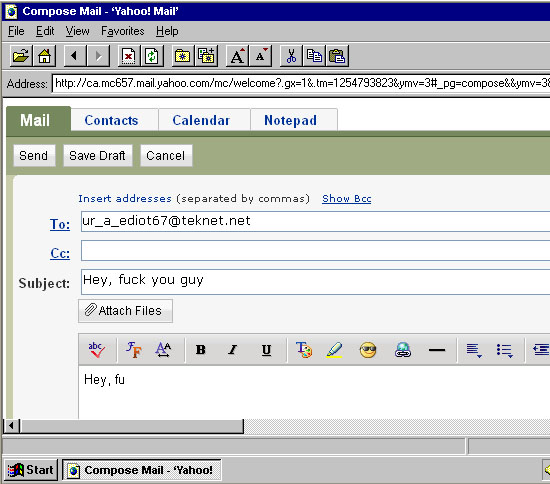Click the To: link
The image size is (550, 484).
[x=60, y=224]
